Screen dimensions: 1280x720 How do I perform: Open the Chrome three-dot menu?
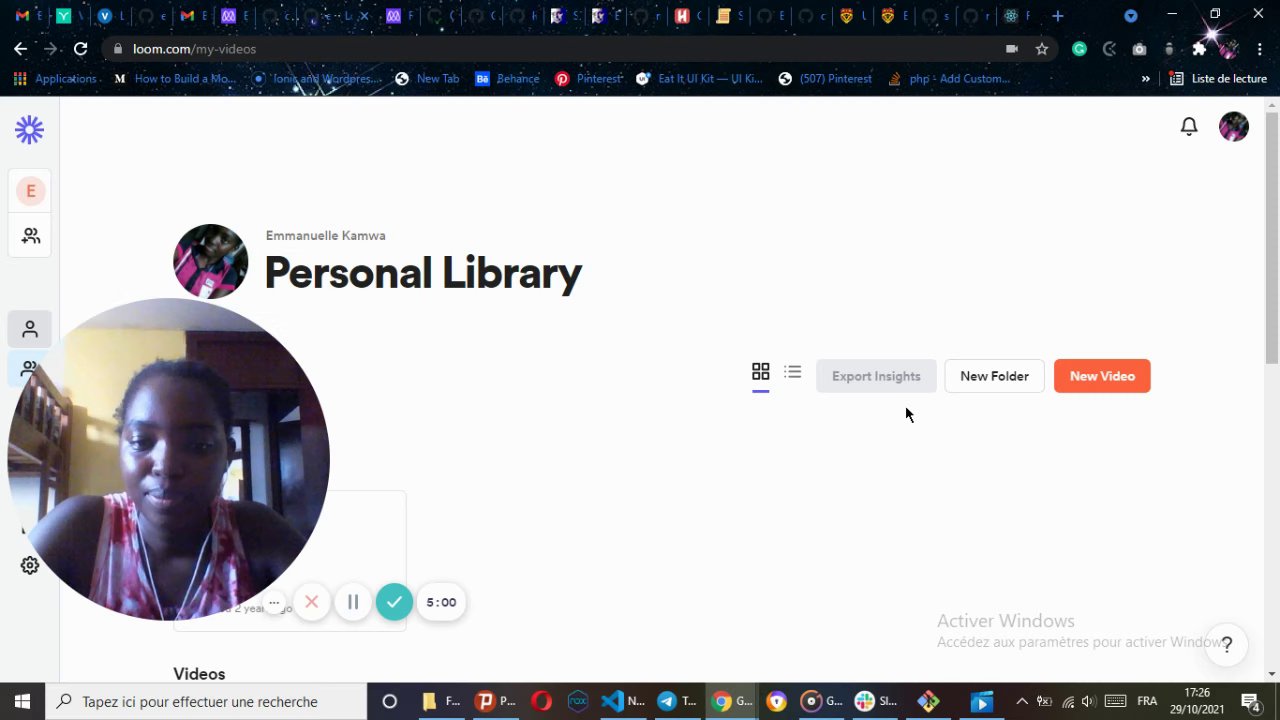pyautogui.click(x=1259, y=48)
